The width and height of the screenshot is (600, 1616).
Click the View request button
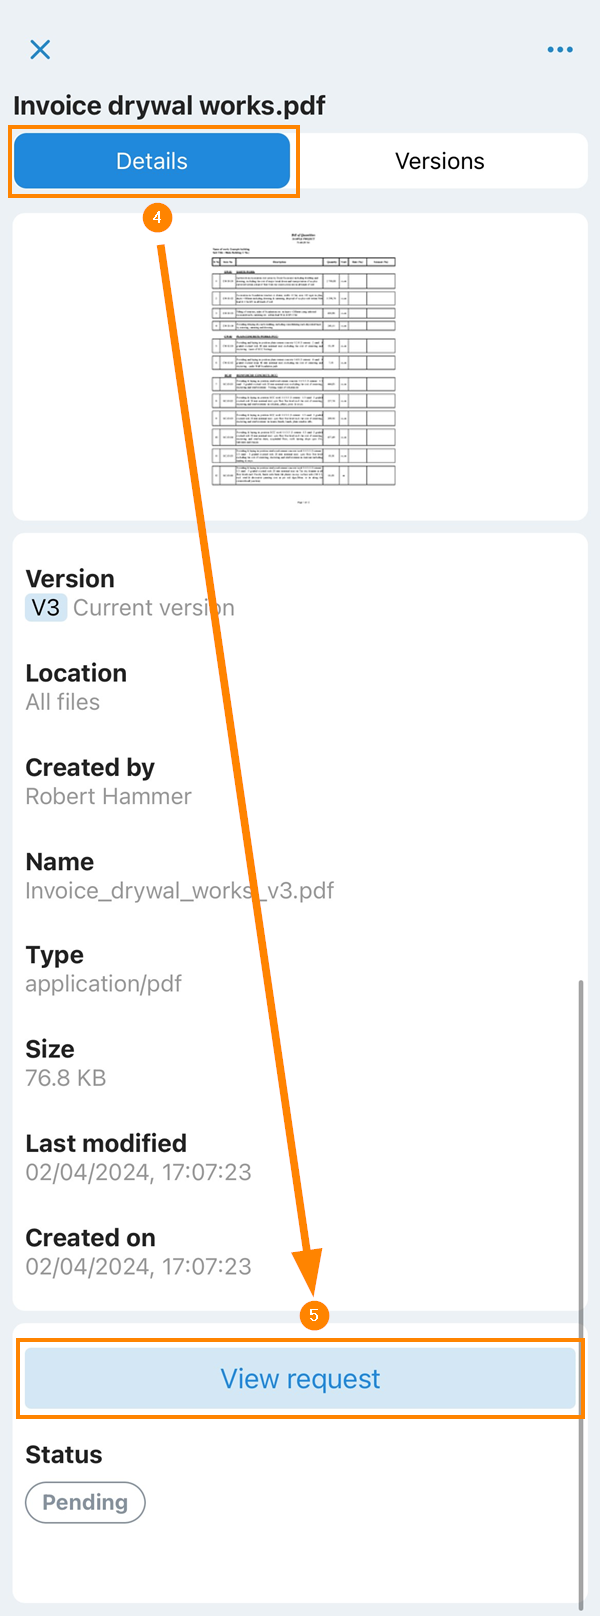click(300, 1379)
